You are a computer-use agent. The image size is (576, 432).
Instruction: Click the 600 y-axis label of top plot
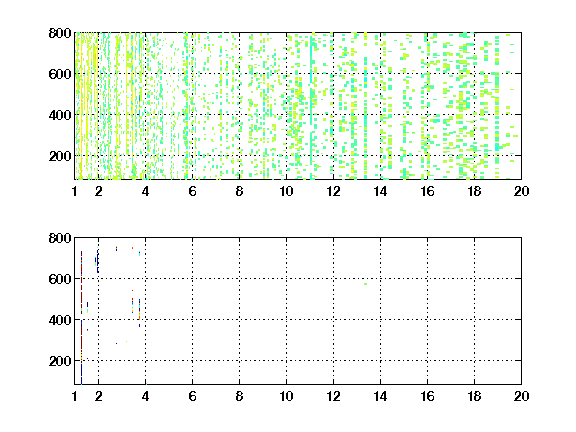(60, 74)
